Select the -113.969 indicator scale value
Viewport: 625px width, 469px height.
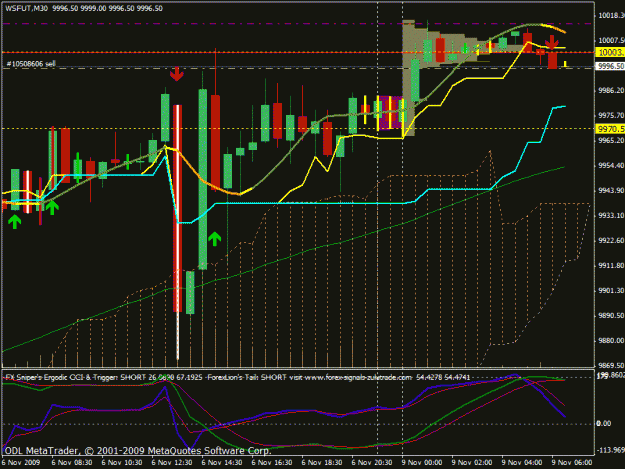[x=610, y=450]
